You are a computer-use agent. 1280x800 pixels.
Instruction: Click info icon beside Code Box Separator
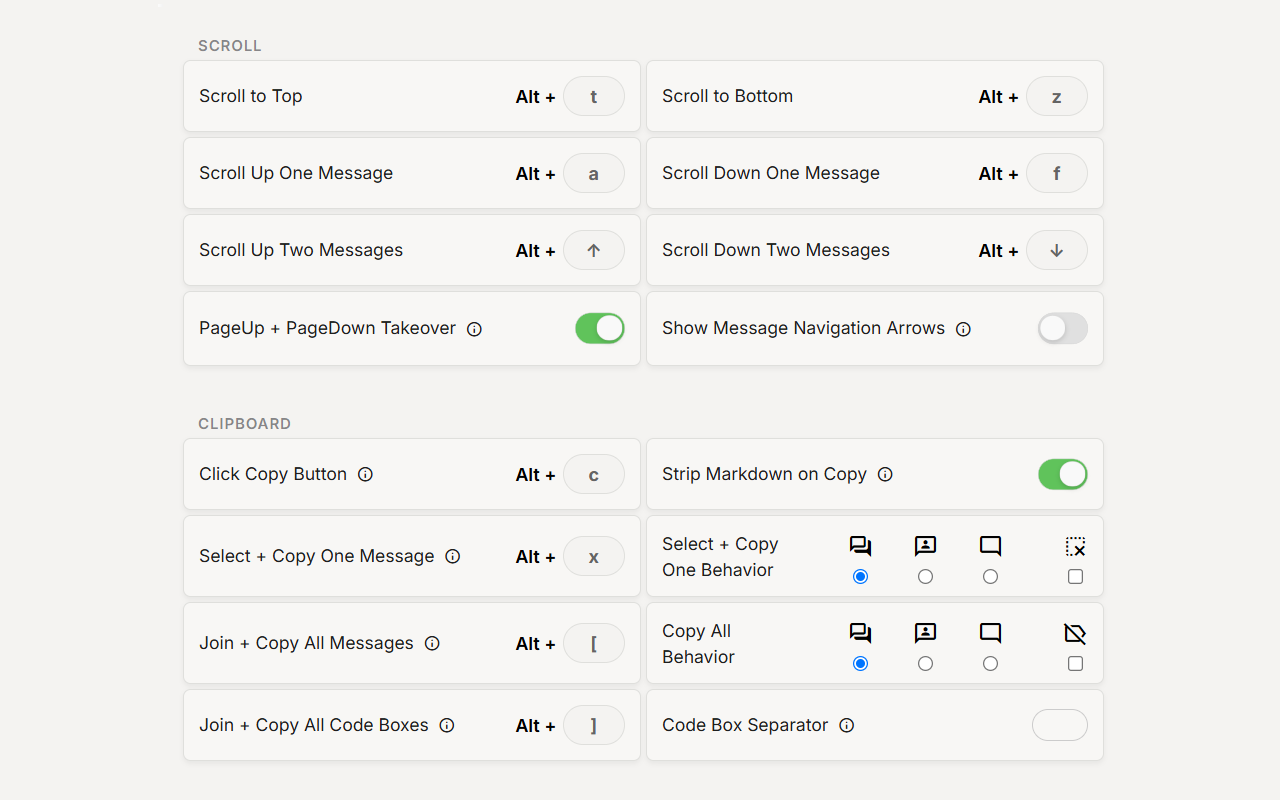coord(847,726)
